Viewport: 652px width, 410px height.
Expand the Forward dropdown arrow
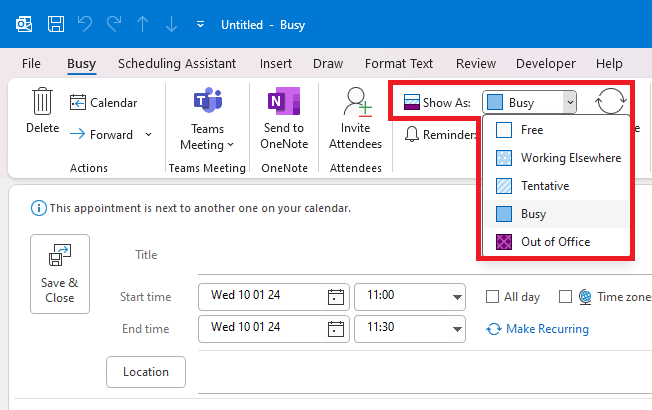[149, 134]
